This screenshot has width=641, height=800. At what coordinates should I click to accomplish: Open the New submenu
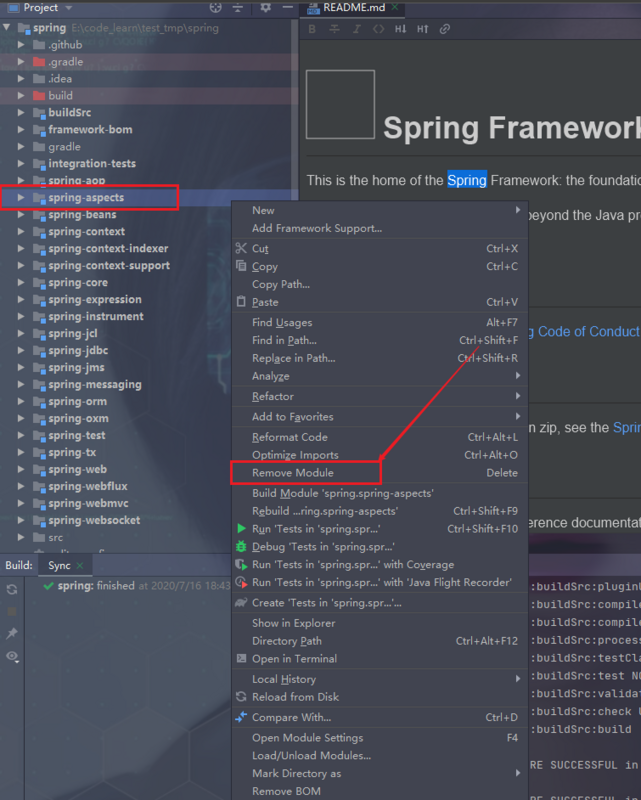(x=380, y=210)
